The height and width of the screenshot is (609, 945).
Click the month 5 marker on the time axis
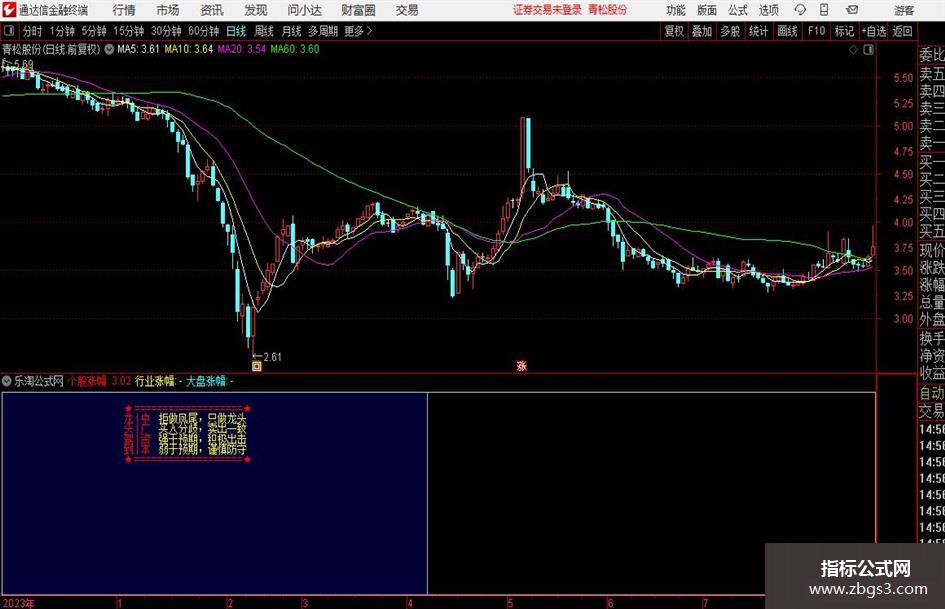click(510, 603)
